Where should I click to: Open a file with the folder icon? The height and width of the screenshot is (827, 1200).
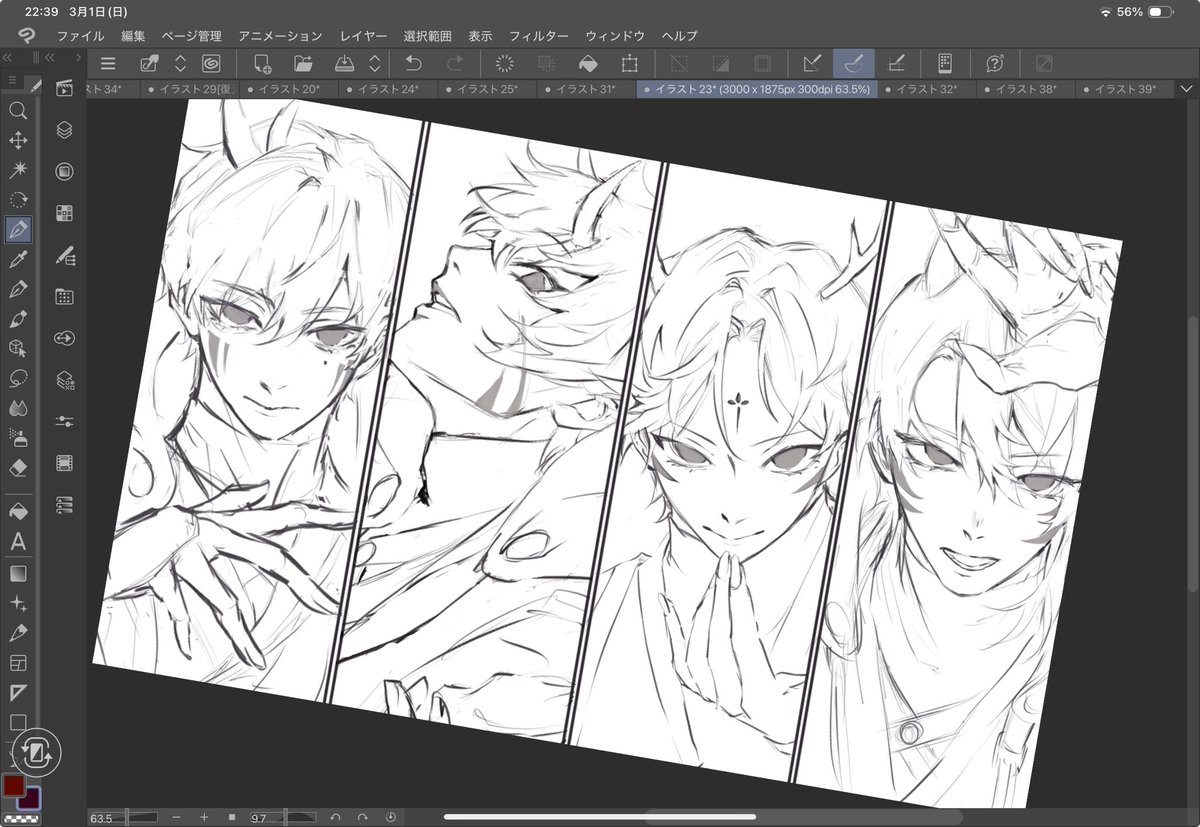point(304,64)
